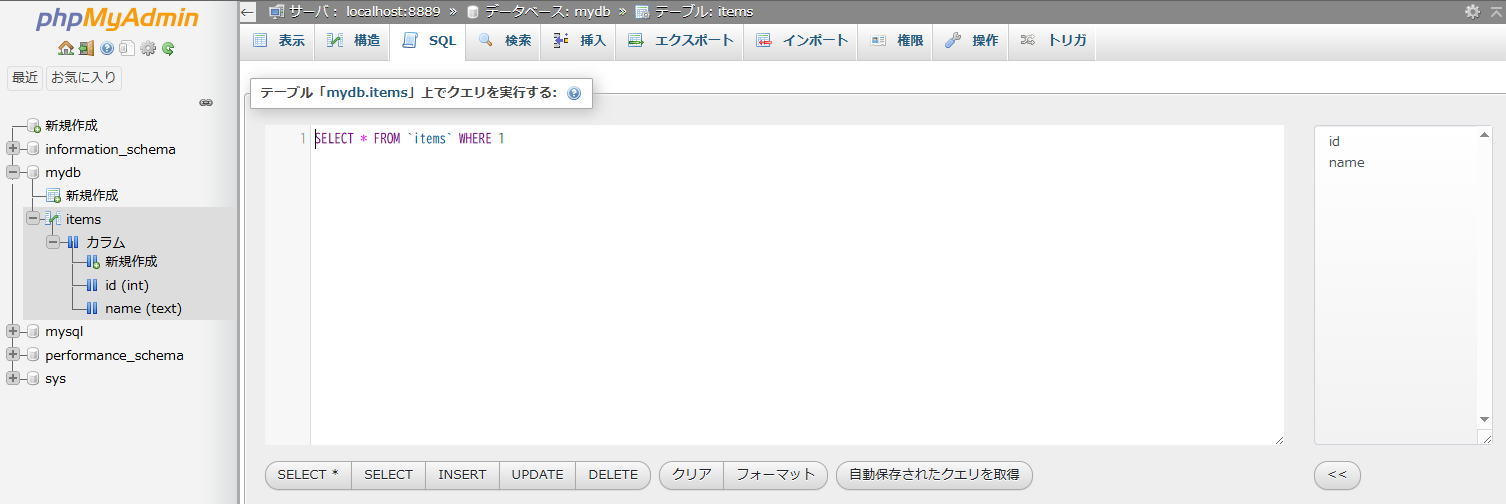1506x504 pixels.
Task: Click the collapse-up arrows icon top right
Action: click(x=1494, y=11)
